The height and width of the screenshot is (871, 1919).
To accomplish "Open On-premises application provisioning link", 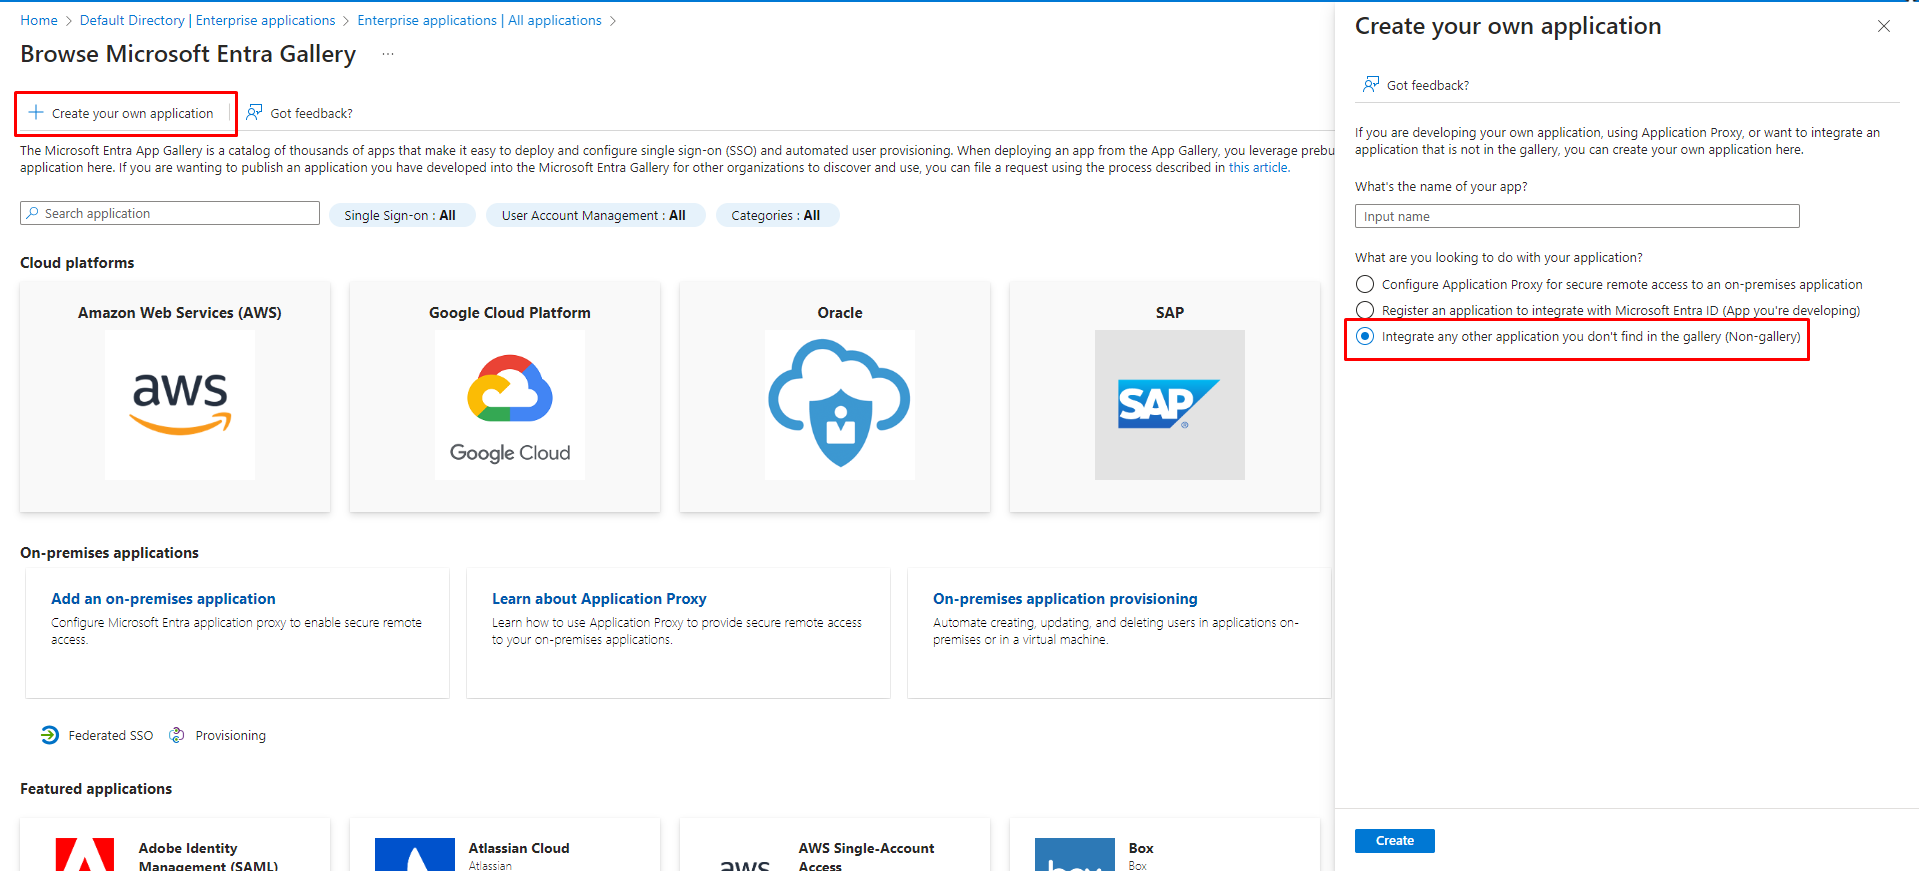I will point(1065,598).
